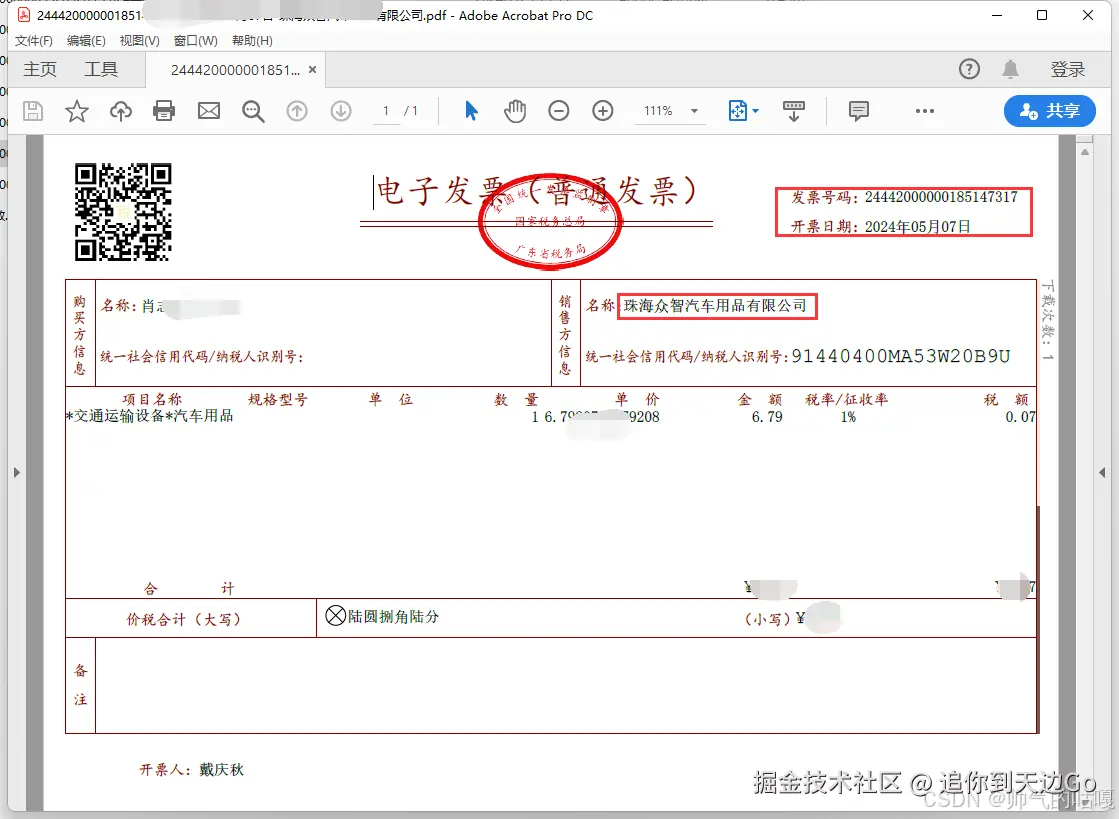Click the date 2024年05月07日
The image size is (1119, 819).
[x=917, y=227]
